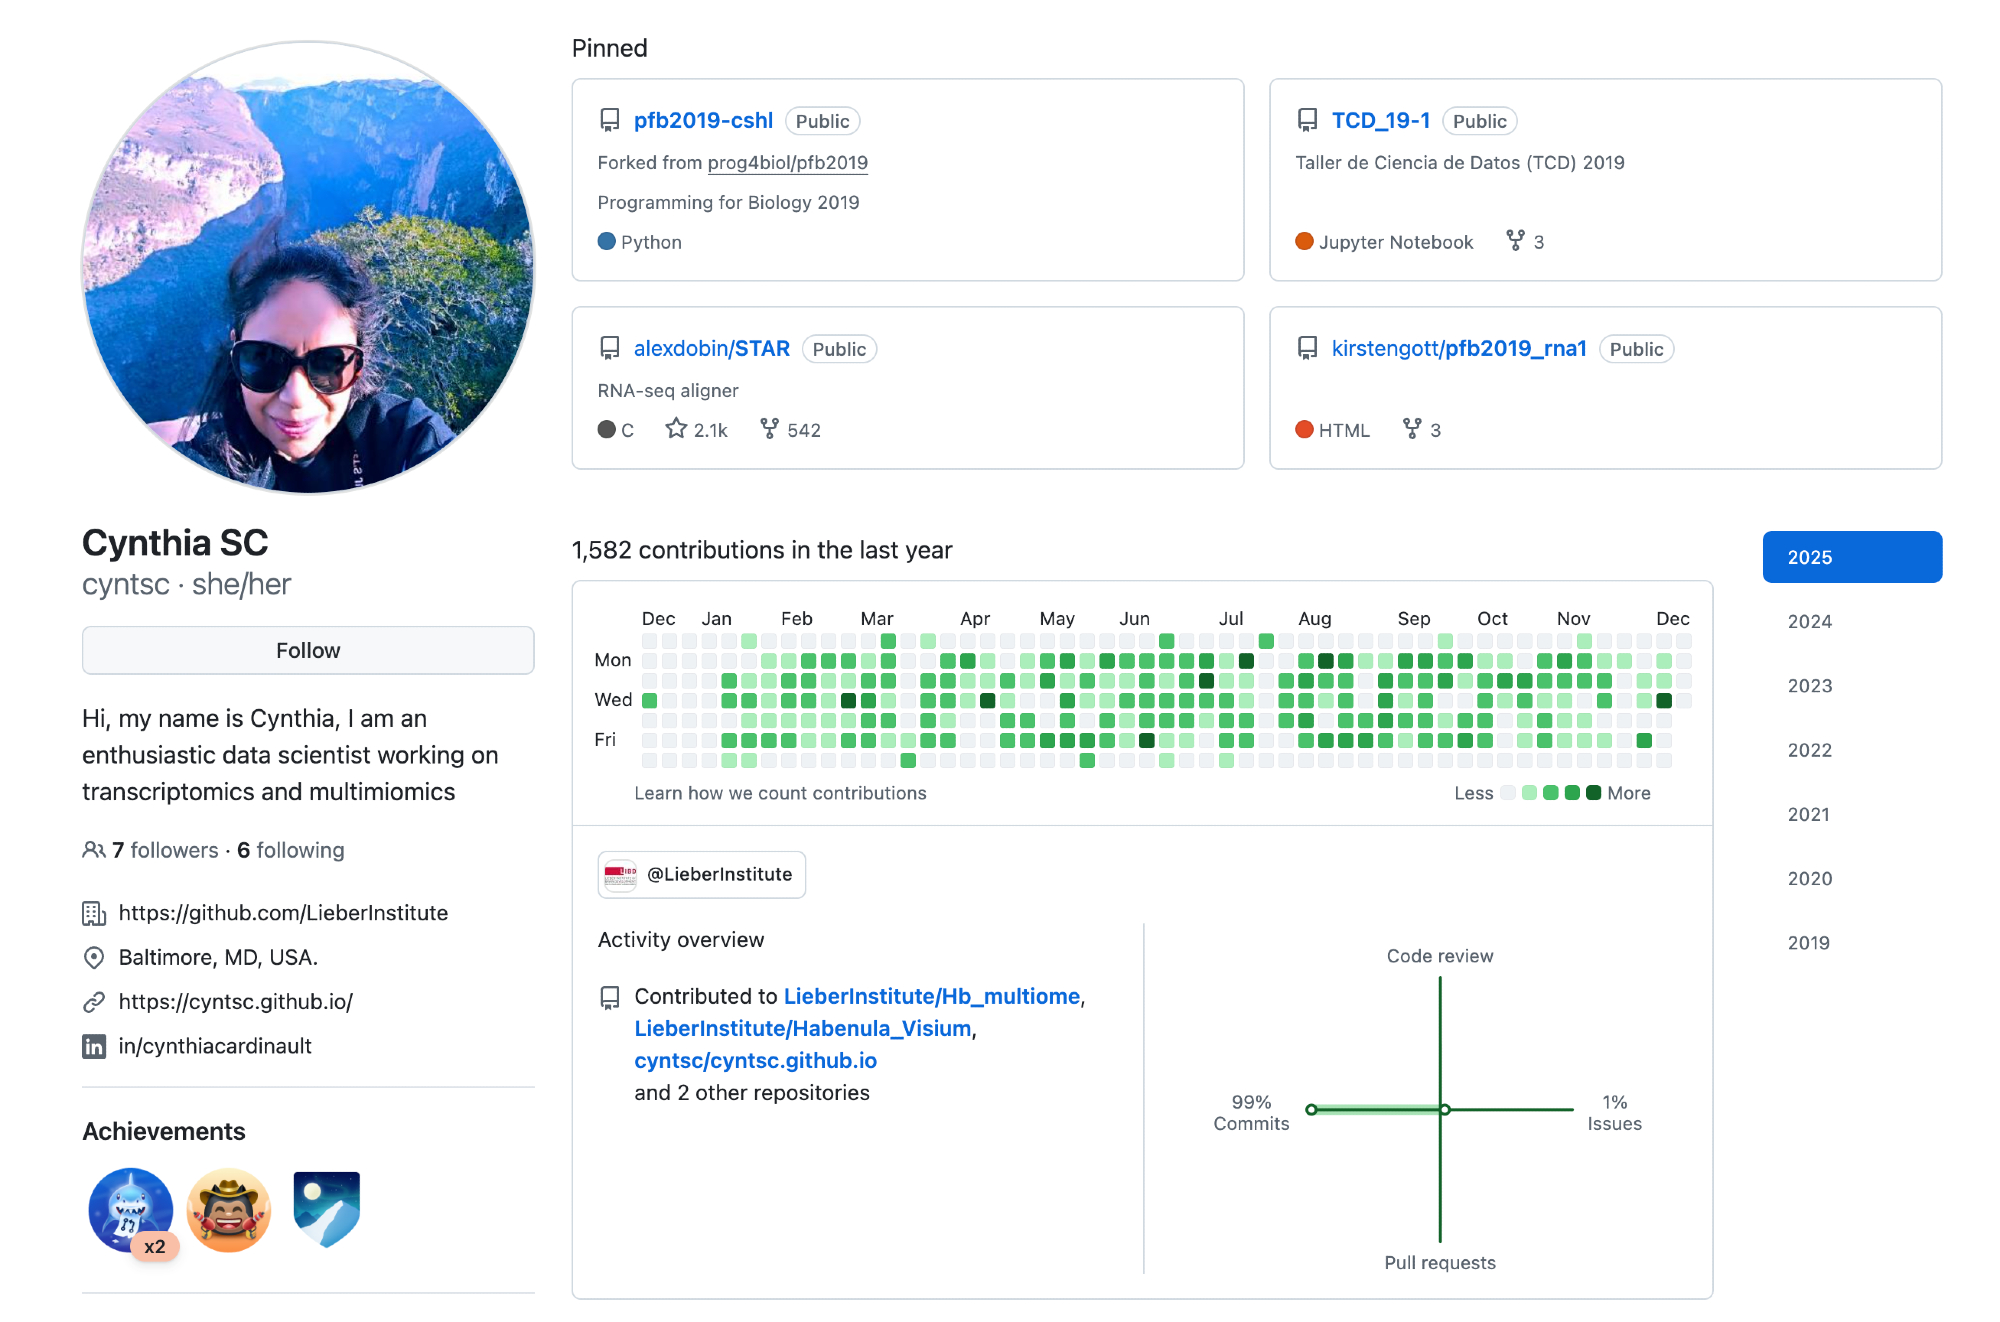Open the 7 followers list
This screenshot has height=1322, width=2000.
(x=164, y=850)
